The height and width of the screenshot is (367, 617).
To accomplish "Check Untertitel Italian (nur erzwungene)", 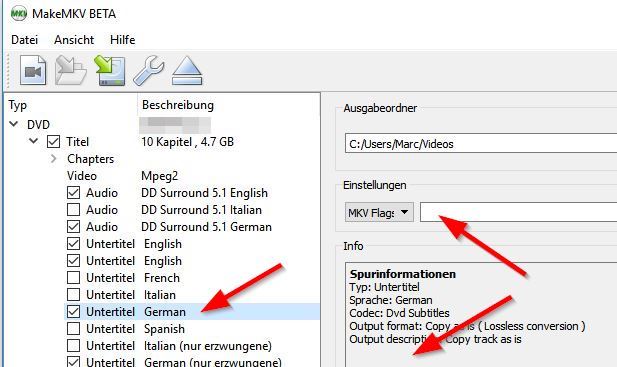I will [x=74, y=345].
